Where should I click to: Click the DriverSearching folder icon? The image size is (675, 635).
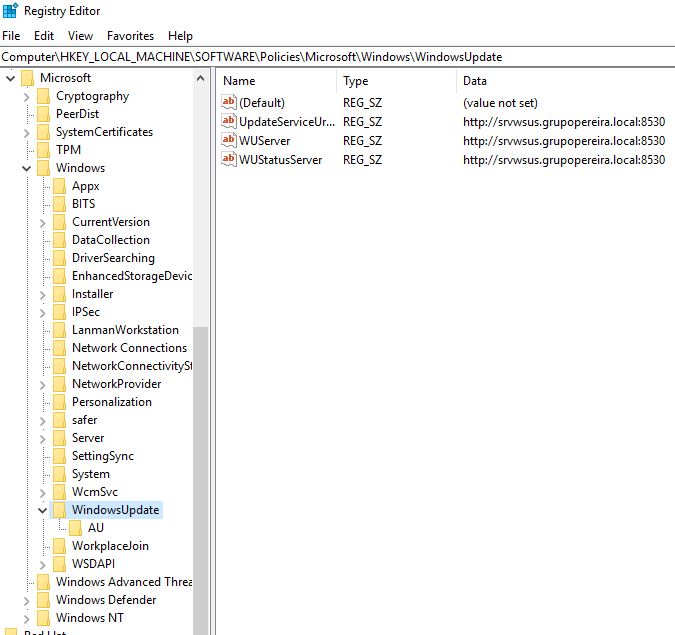pos(59,258)
